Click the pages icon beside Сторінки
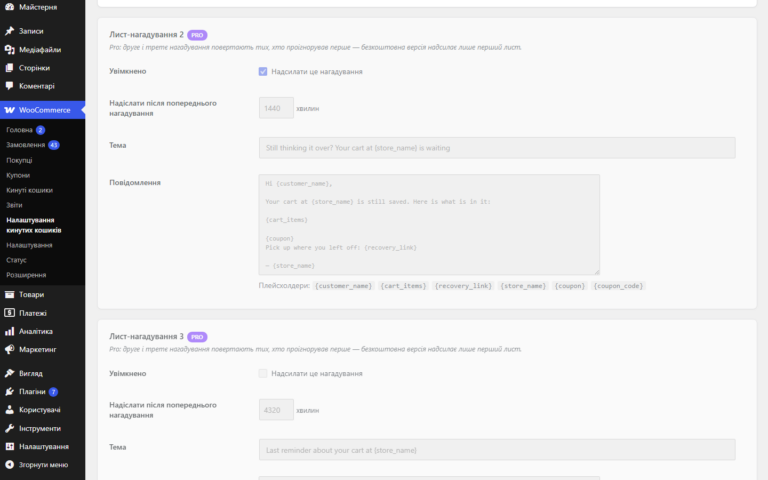This screenshot has height=480, width=768. tap(9, 68)
